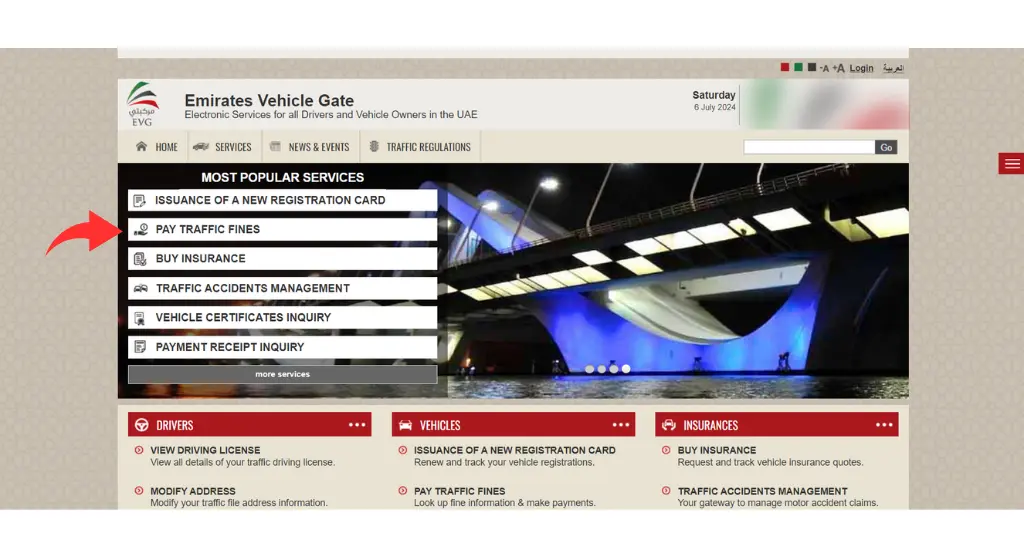Select the dark grey color theme swatch
1024x558 pixels.
coord(812,67)
